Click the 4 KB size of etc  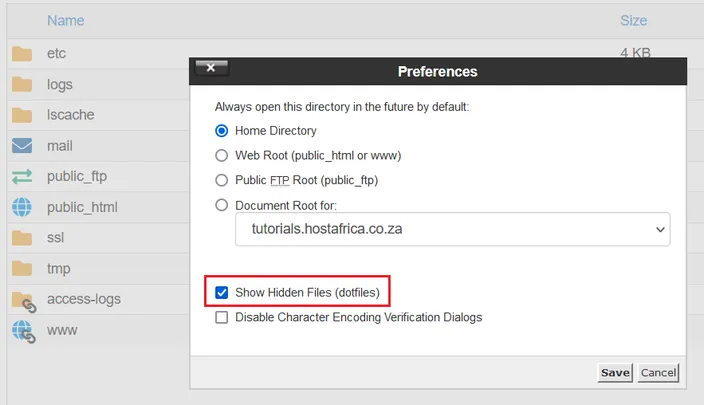point(635,53)
